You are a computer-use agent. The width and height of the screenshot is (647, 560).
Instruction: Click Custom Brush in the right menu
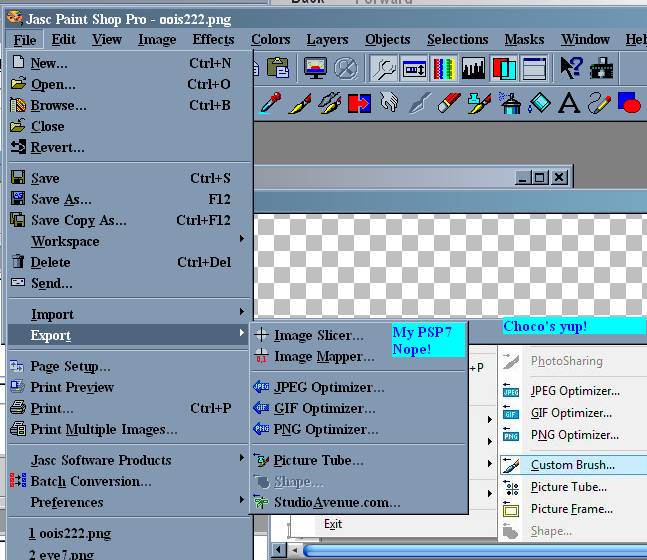click(572, 465)
